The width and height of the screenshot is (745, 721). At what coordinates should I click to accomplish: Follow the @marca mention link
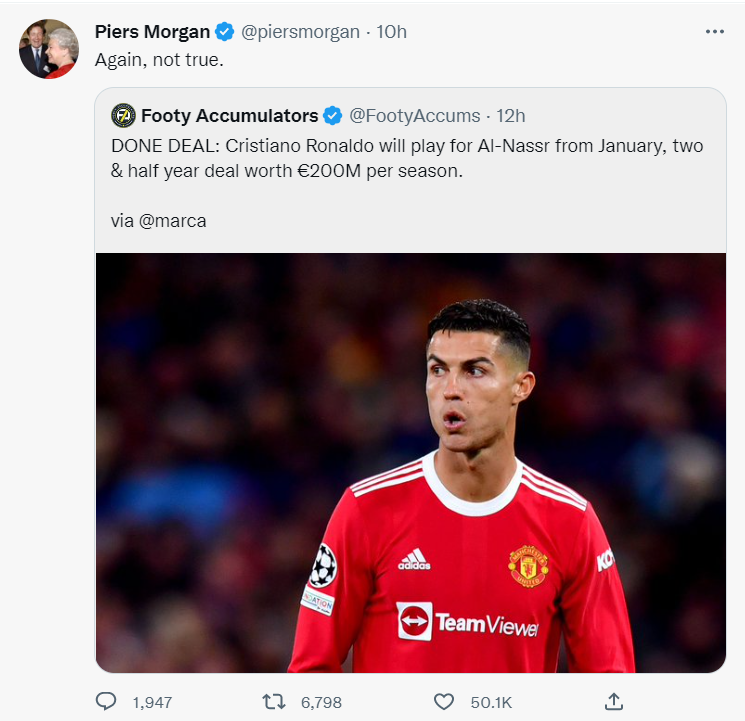coord(172,221)
